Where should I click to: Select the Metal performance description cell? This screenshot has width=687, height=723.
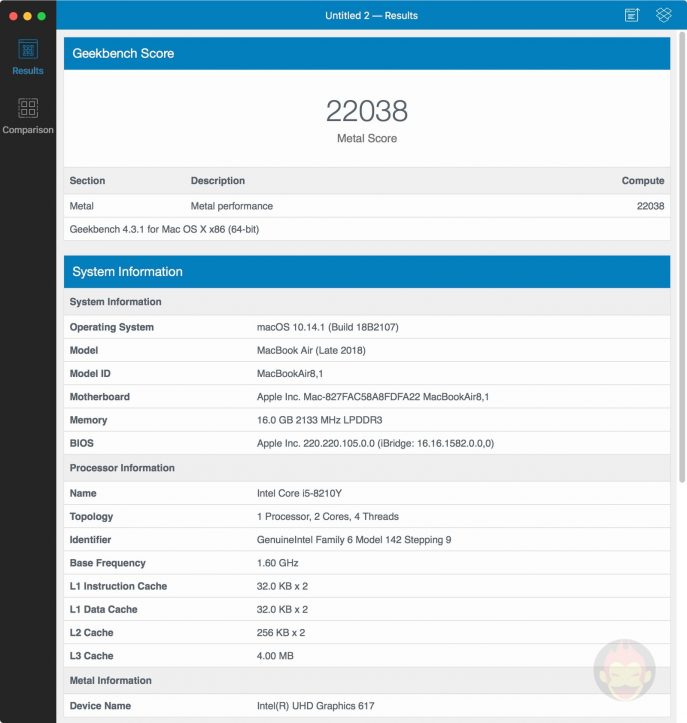point(231,206)
